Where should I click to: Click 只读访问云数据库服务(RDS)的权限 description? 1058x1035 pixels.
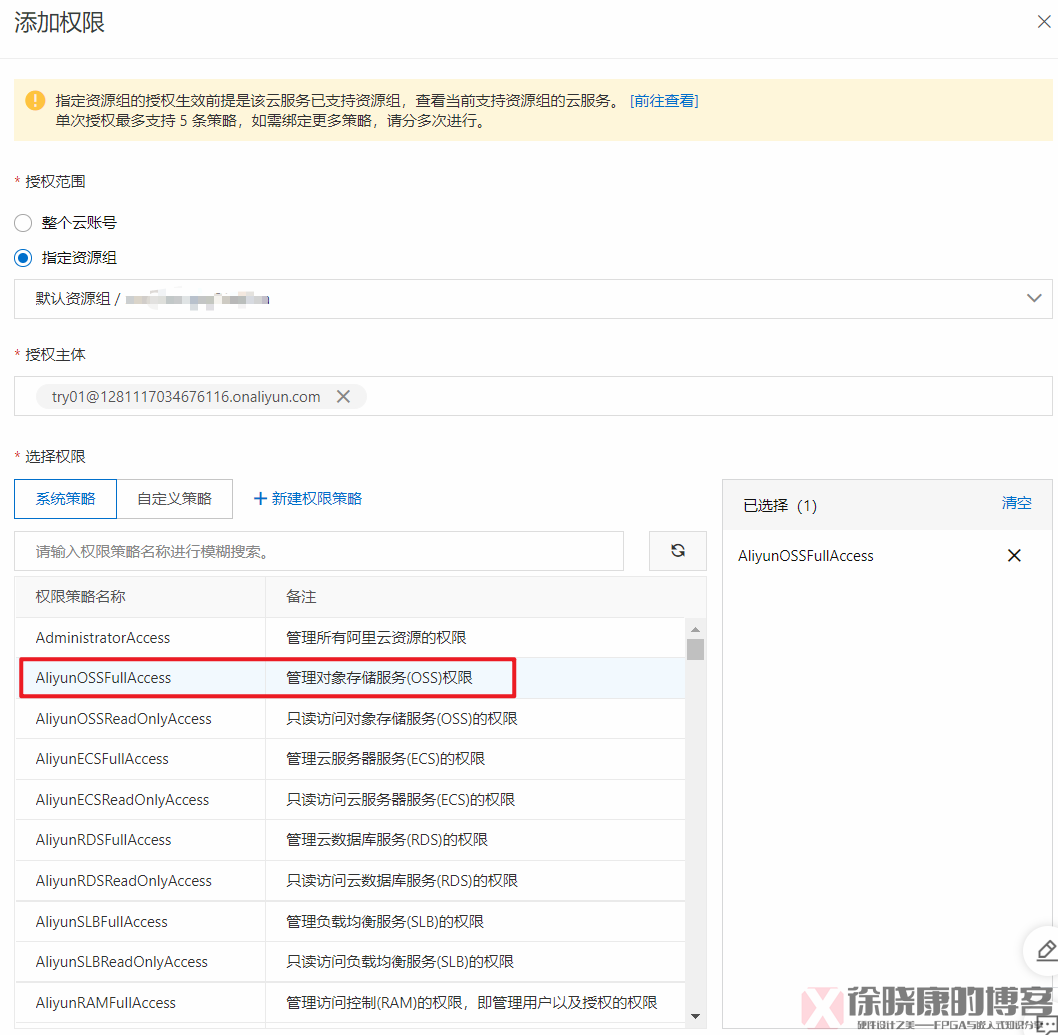coord(401,880)
